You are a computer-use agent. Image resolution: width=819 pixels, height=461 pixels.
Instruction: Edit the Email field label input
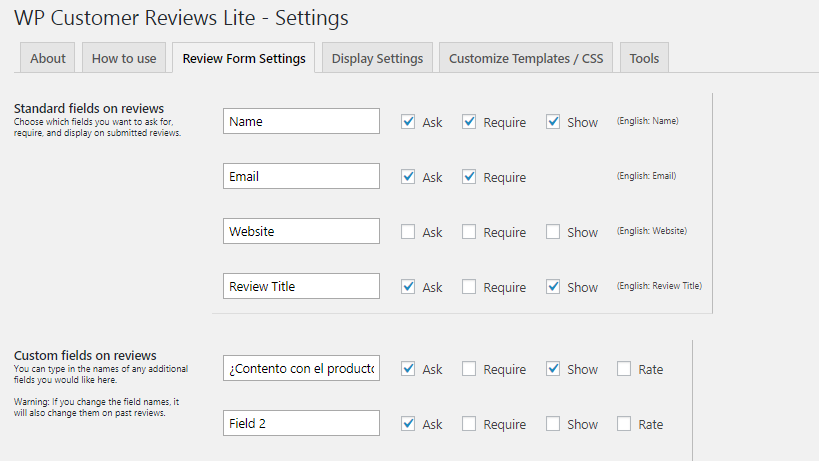[x=301, y=176]
